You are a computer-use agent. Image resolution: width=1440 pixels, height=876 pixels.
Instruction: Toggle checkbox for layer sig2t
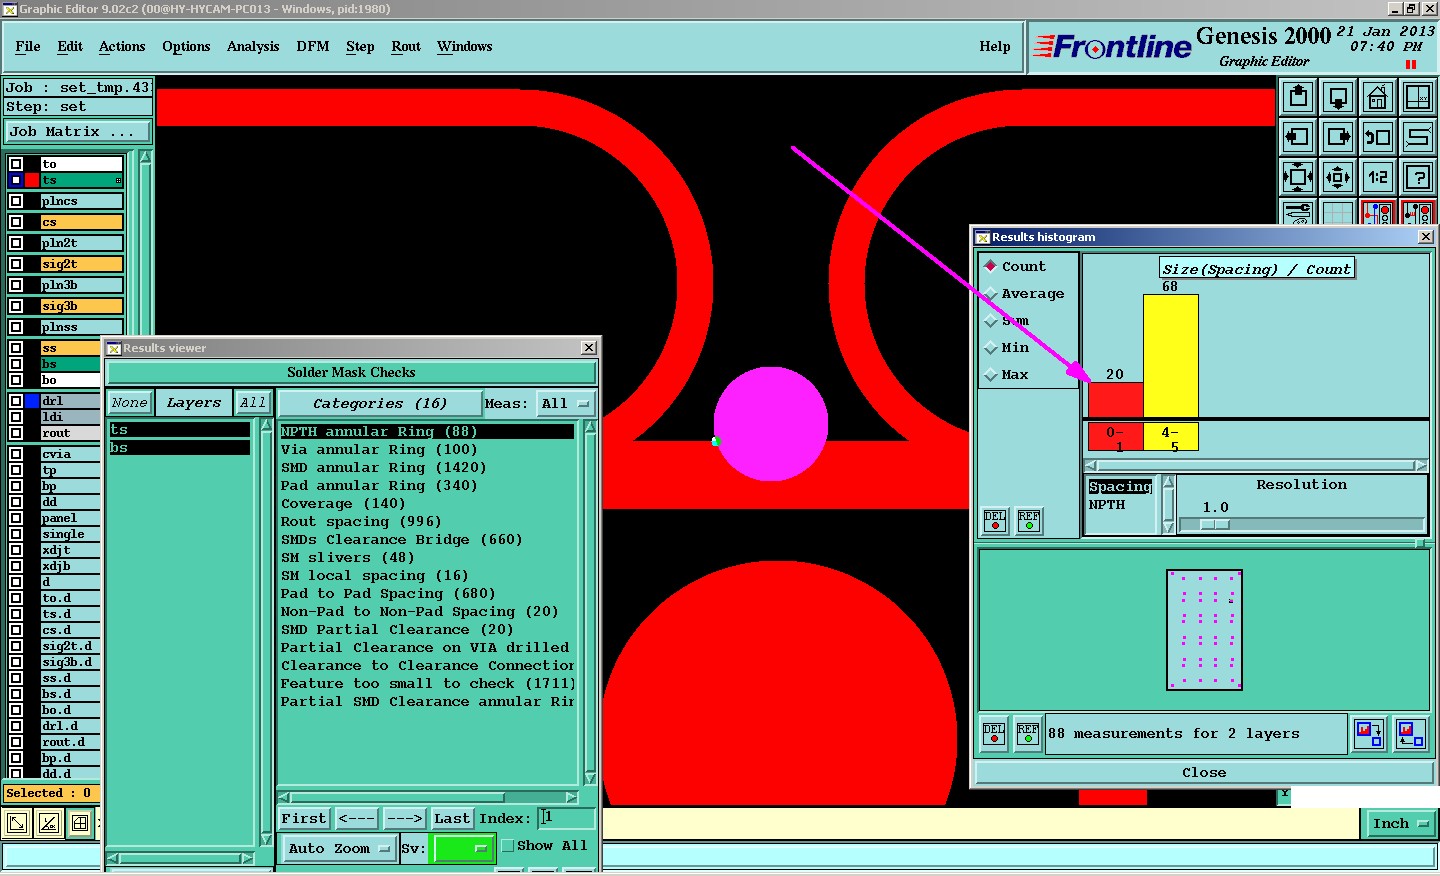[16, 264]
